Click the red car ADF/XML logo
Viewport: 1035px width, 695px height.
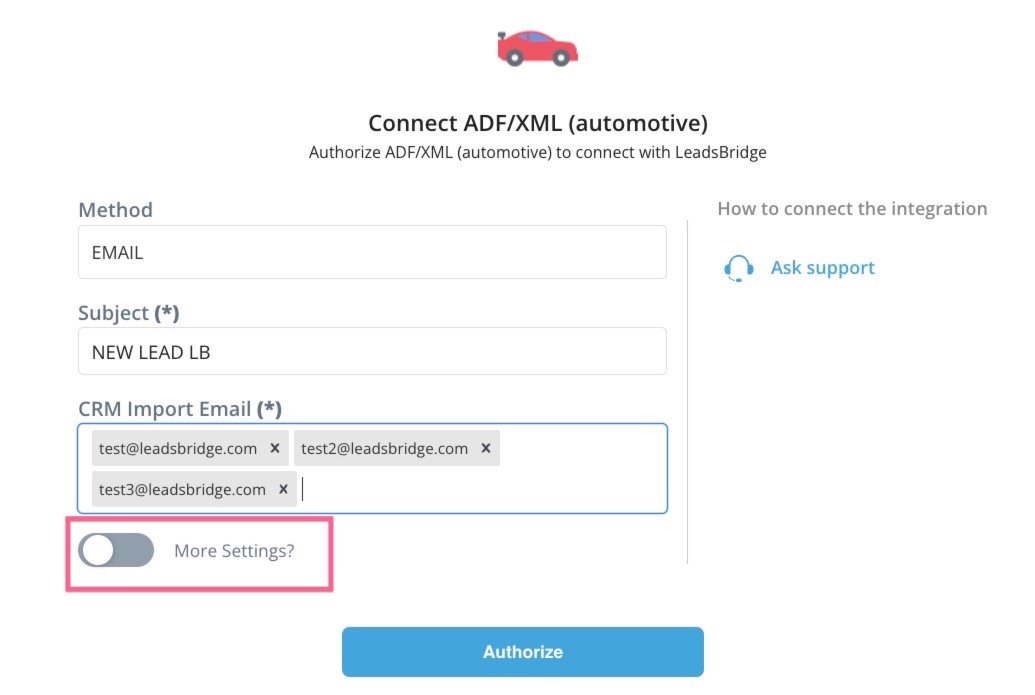tap(537, 48)
